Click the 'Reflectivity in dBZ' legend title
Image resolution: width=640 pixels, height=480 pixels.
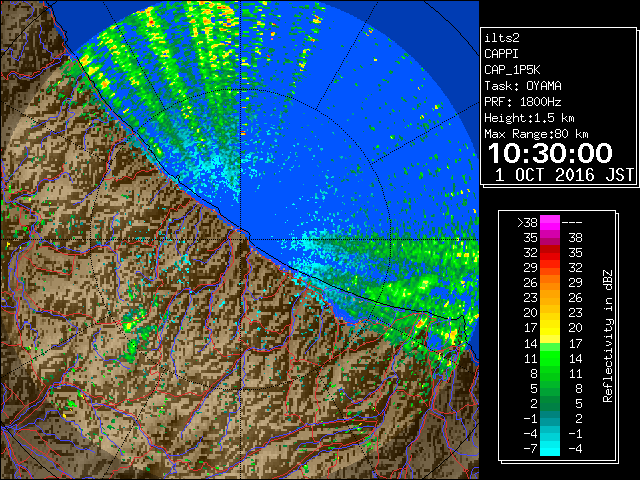point(608,336)
